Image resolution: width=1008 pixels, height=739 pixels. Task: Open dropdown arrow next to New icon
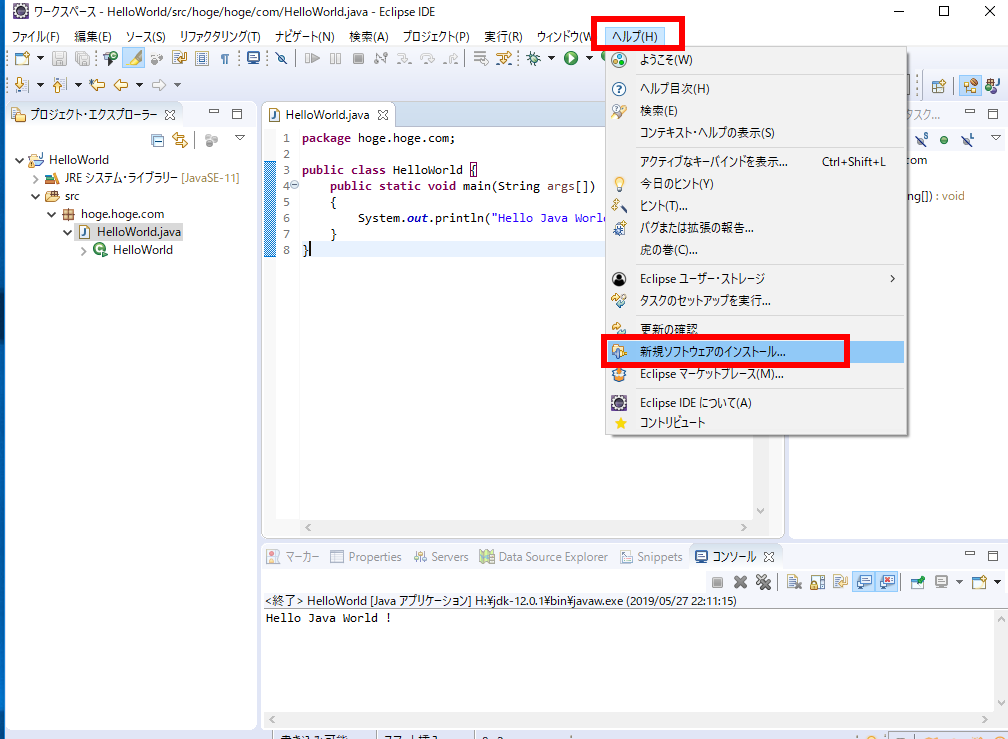click(x=40, y=58)
